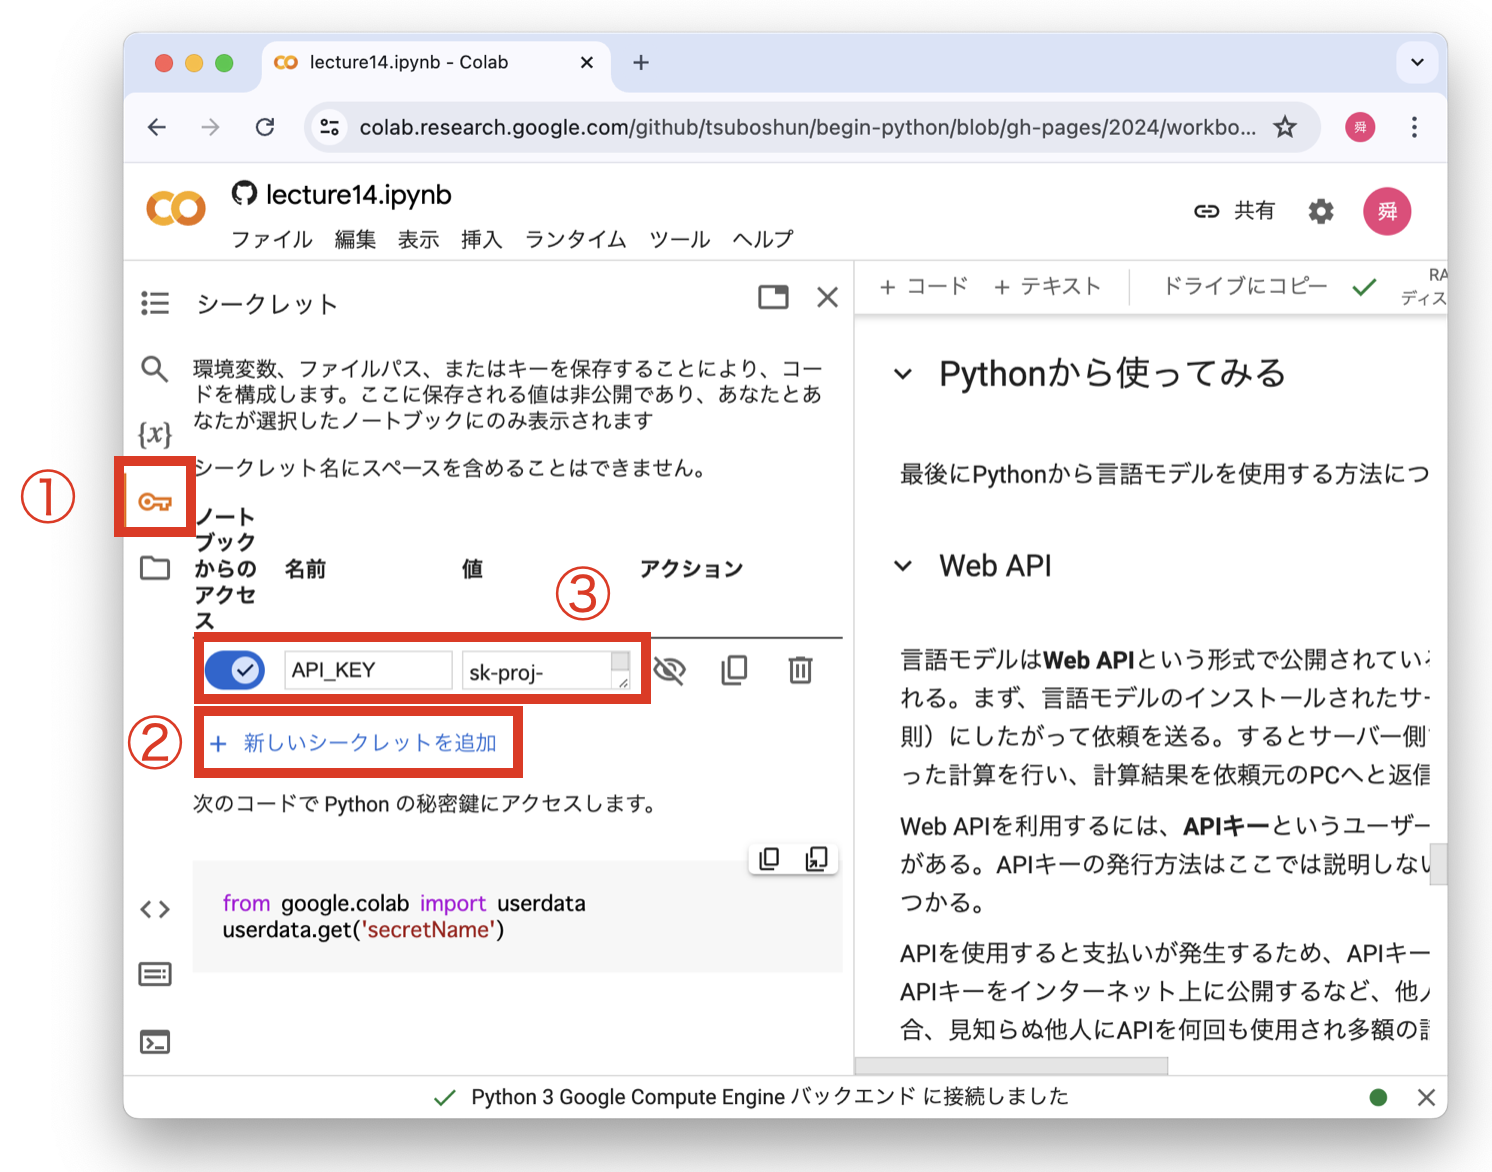Open the variables {x} panel icon
The height and width of the screenshot is (1172, 1492).
pos(155,434)
